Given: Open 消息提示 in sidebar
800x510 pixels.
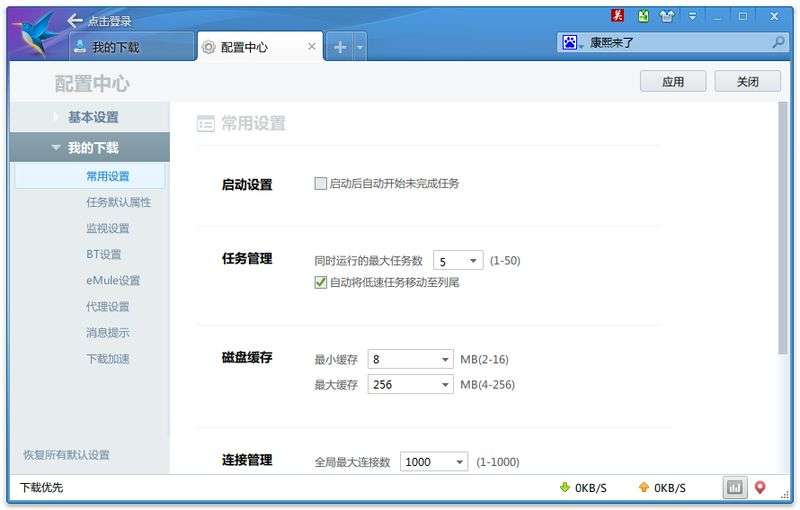Looking at the screenshot, I should click(x=108, y=333).
